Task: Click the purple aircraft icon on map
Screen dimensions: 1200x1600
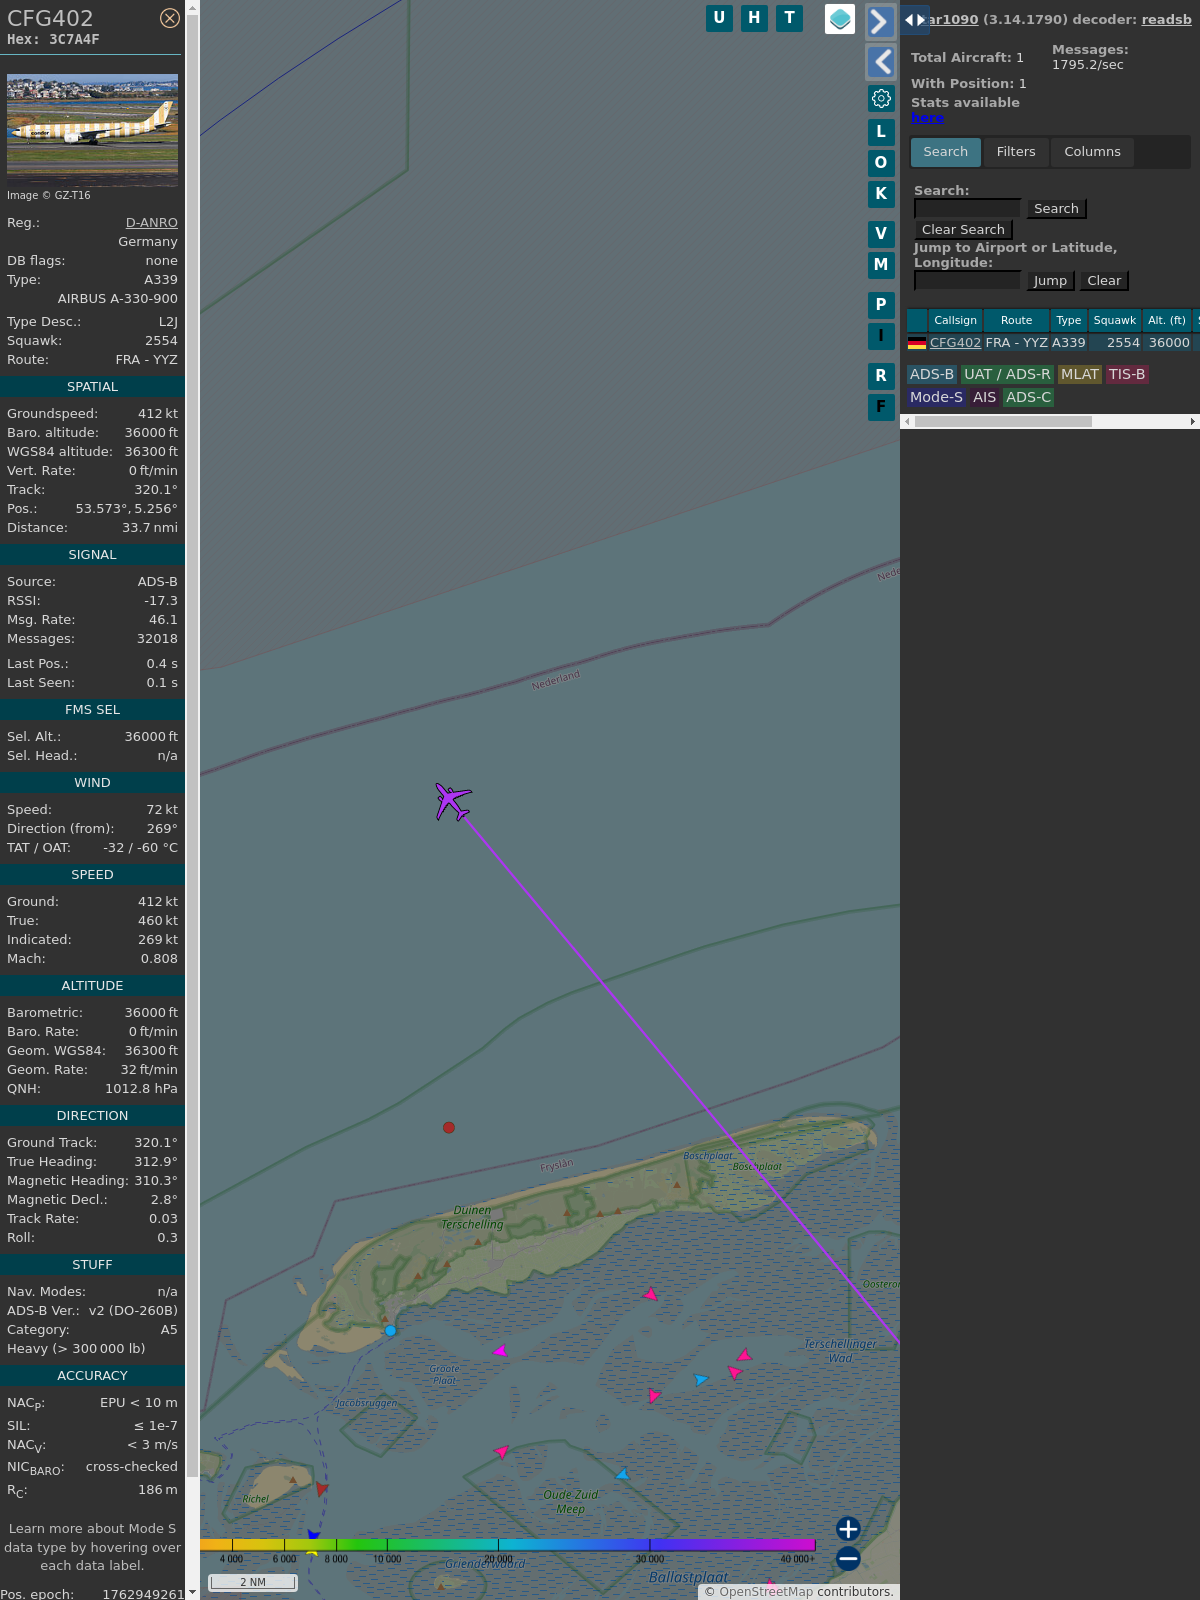Action: pyautogui.click(x=452, y=801)
